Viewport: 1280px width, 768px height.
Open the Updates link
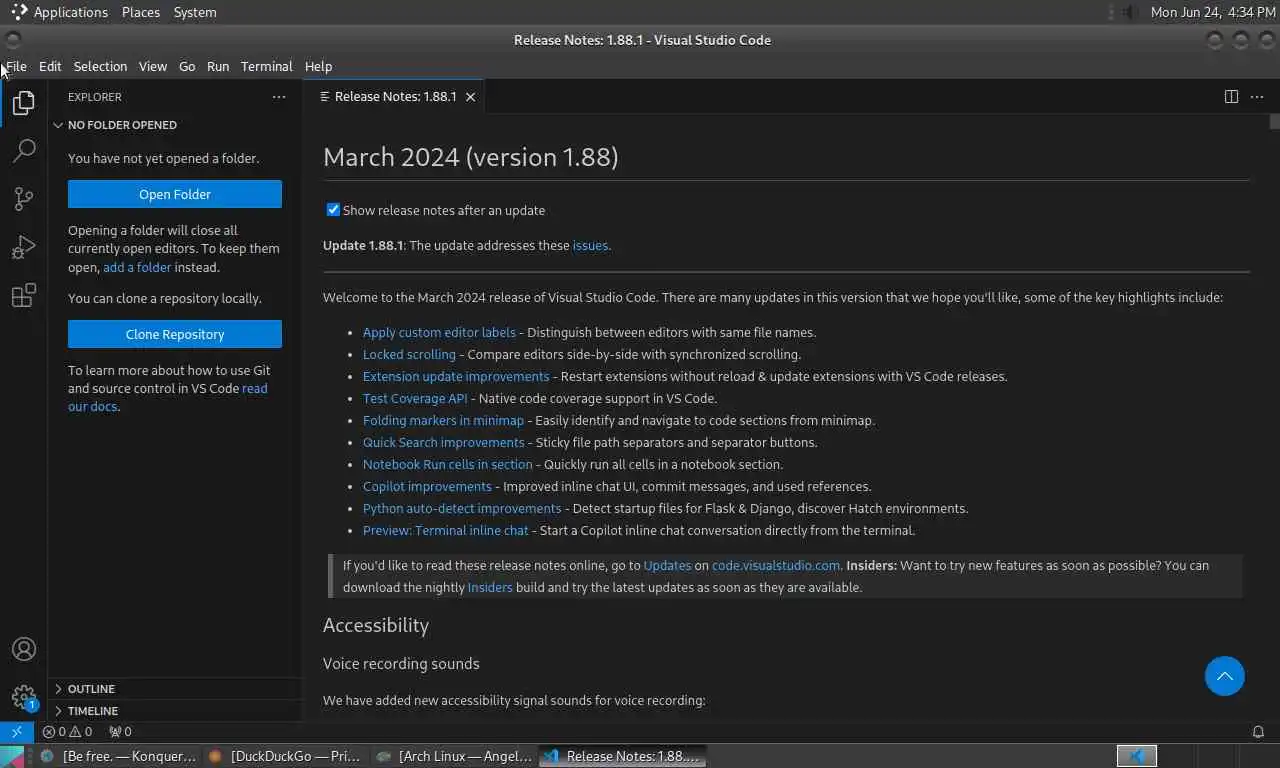667,565
